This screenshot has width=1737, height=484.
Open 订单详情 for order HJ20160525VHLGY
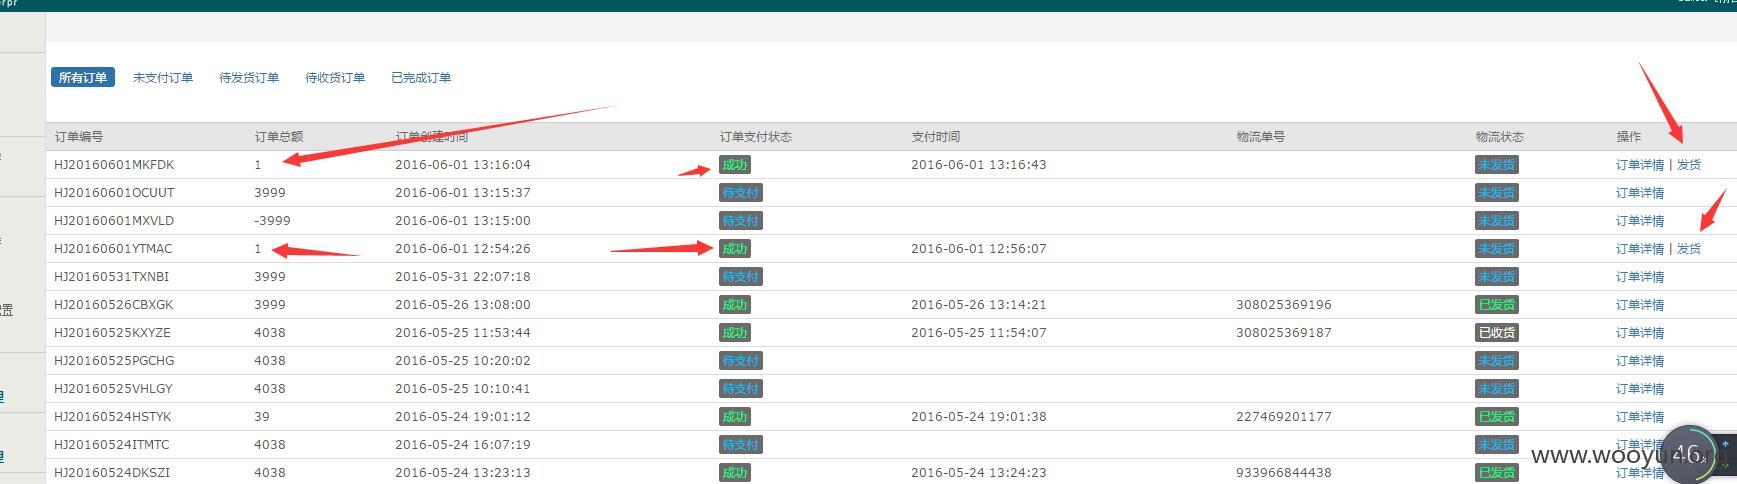[1640, 389]
